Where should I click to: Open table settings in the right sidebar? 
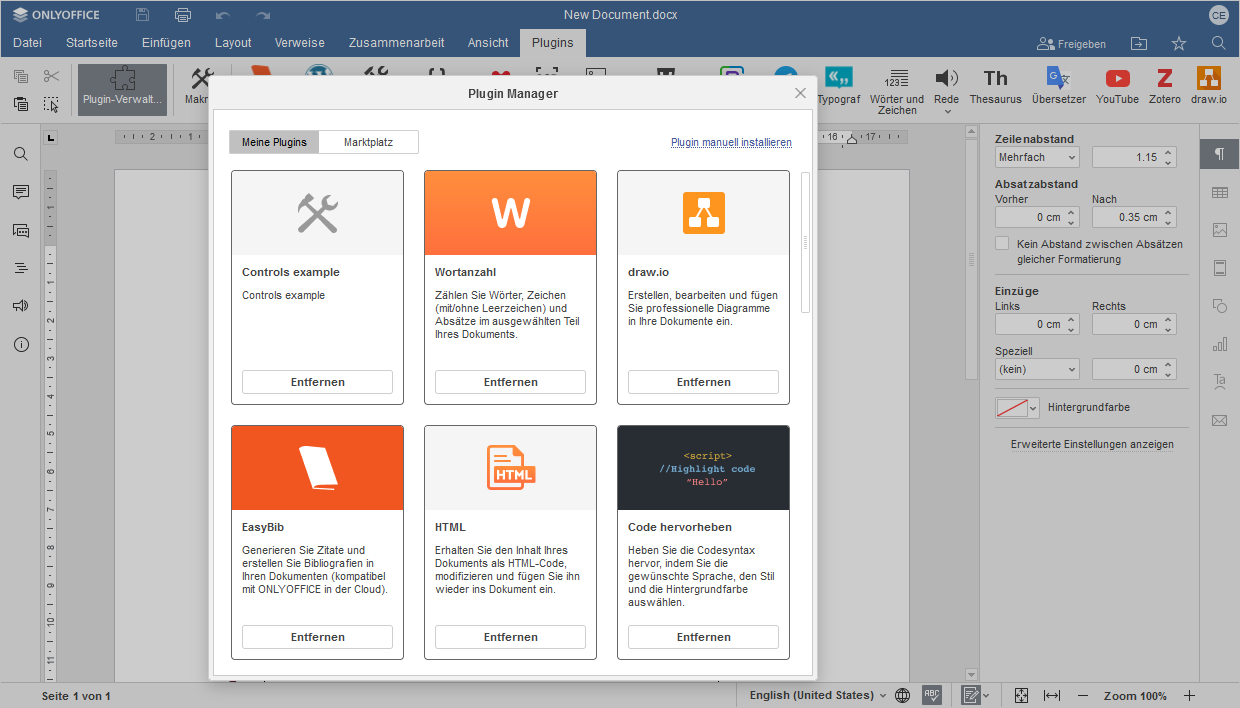click(1220, 192)
